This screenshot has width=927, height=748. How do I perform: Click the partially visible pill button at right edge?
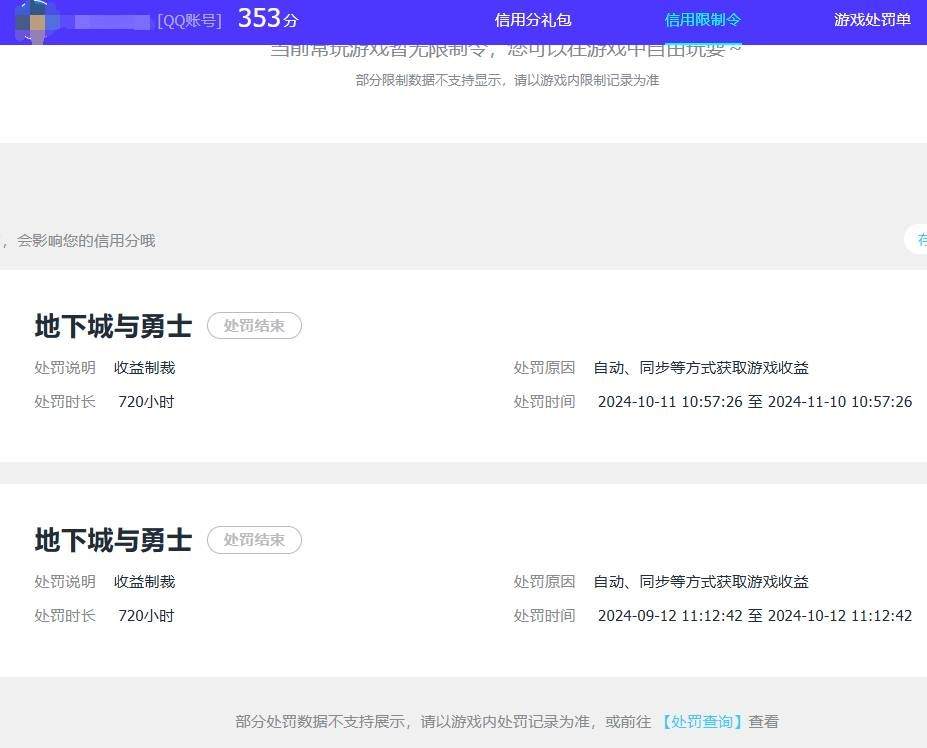[x=916, y=239]
